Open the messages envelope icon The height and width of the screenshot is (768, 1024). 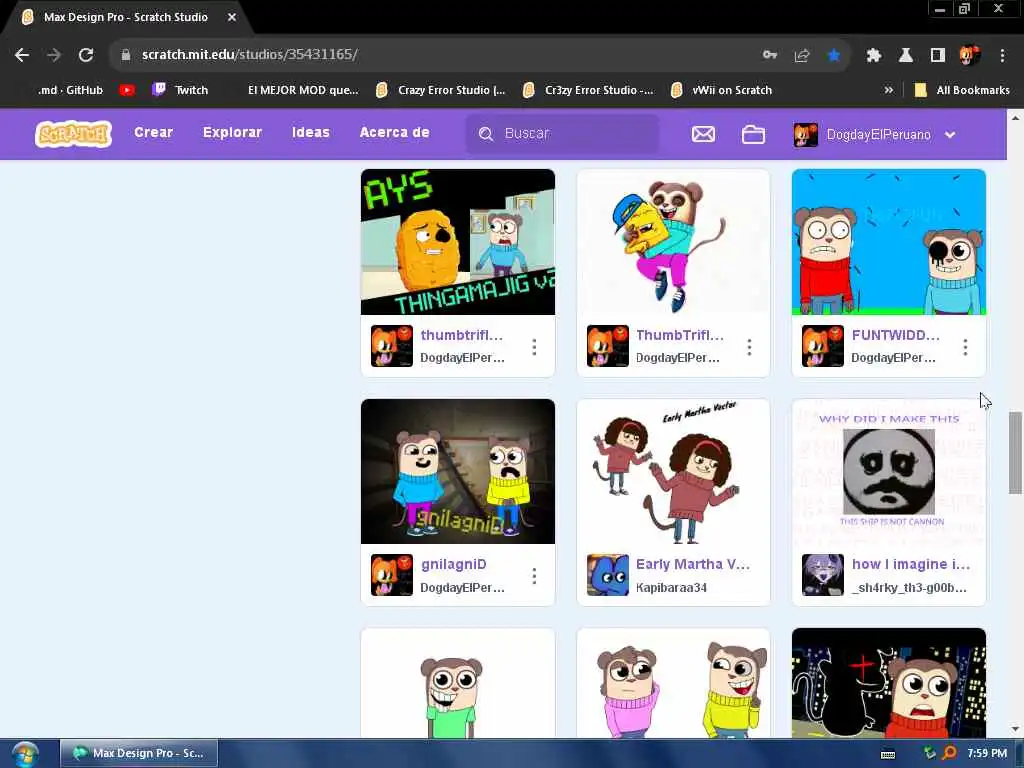point(703,135)
